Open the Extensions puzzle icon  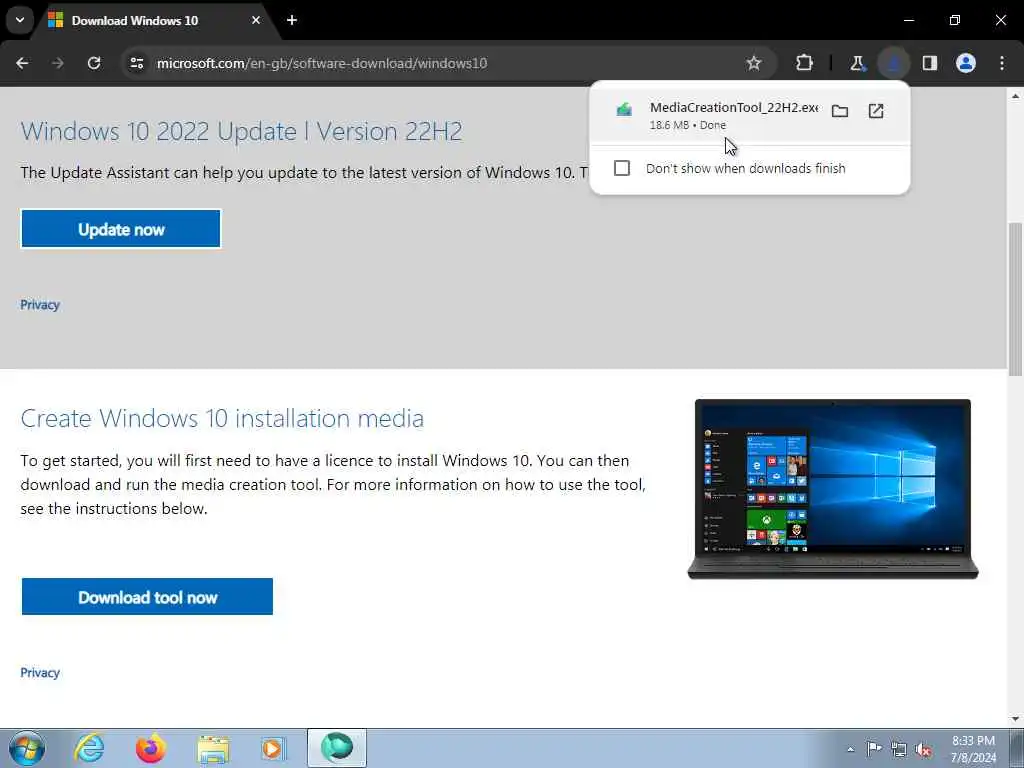point(805,63)
